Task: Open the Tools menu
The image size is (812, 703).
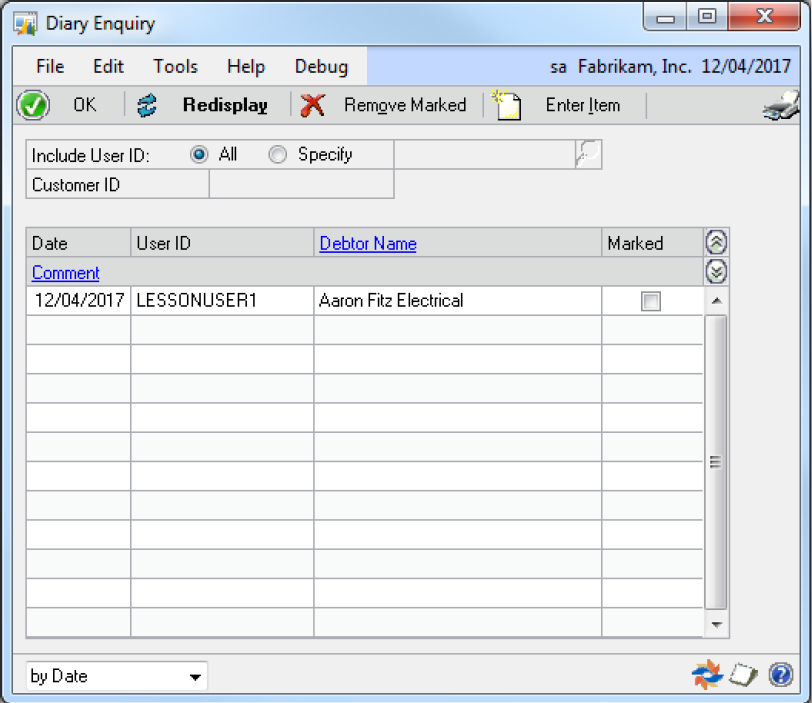Action: tap(175, 67)
